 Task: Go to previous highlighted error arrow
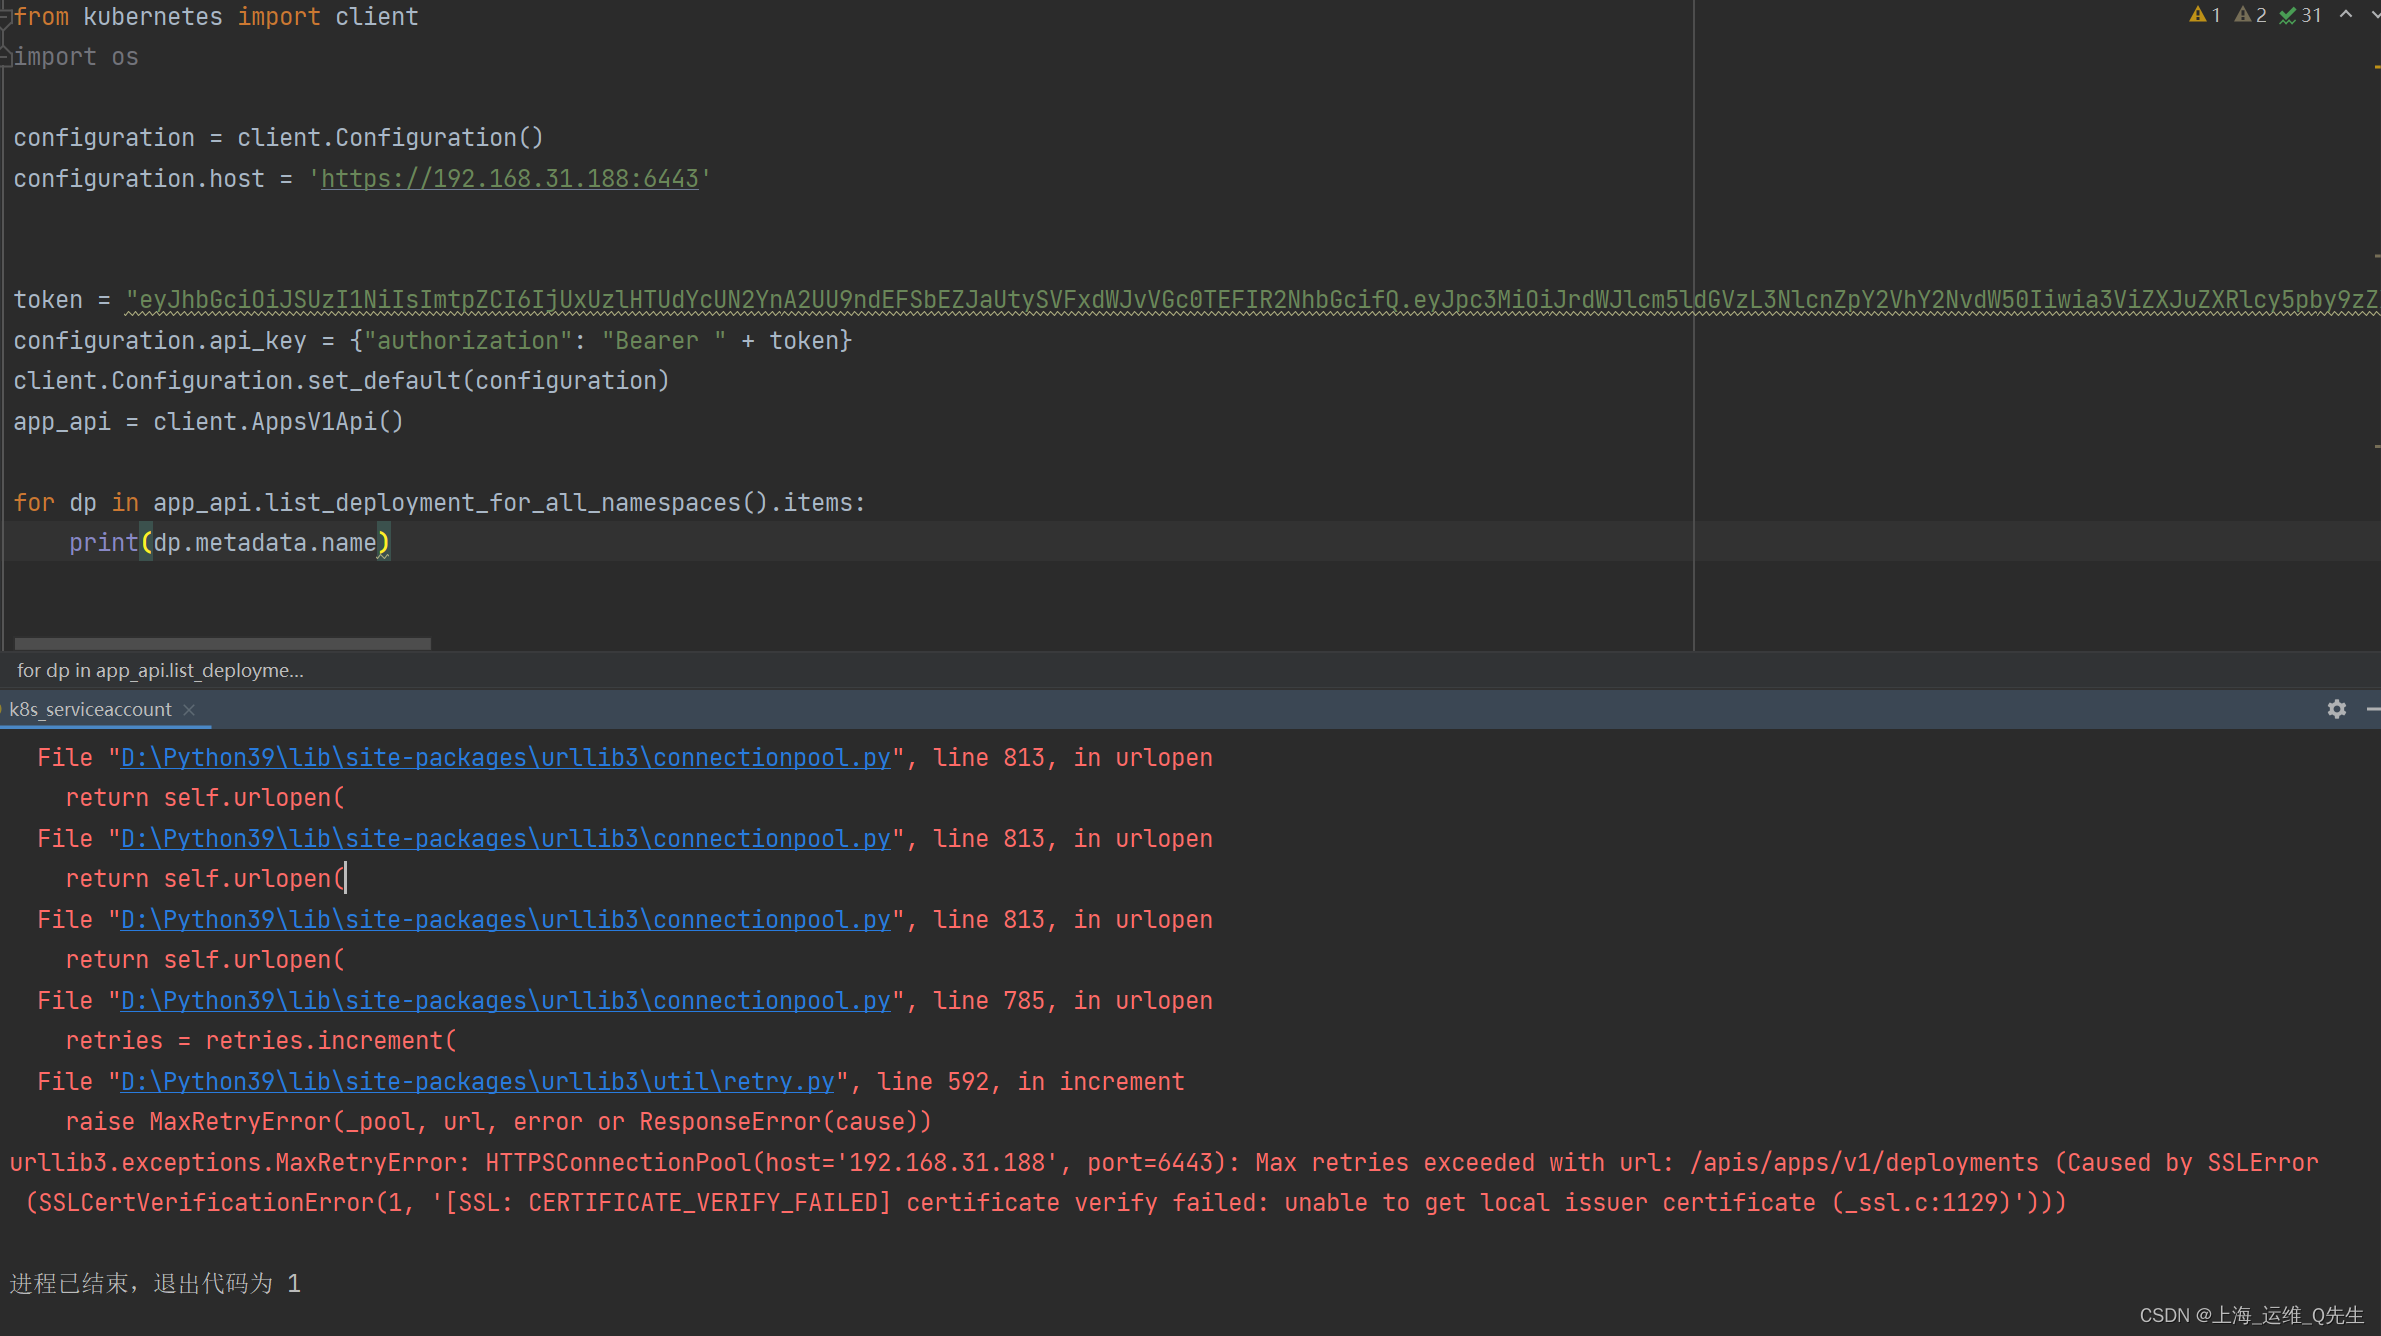pos(2346,14)
